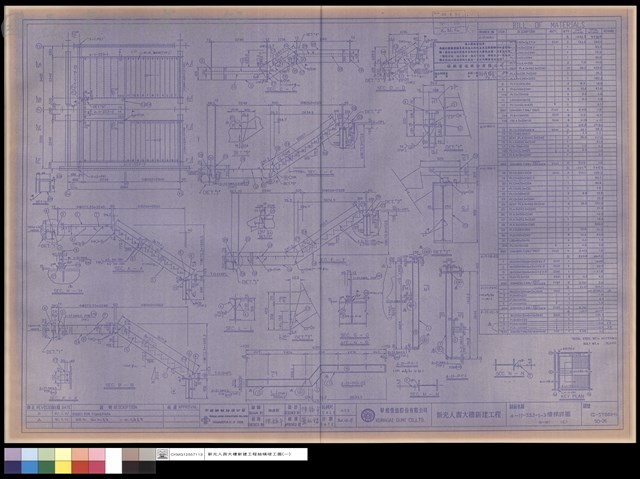Pick the light blue calibration swatch
Viewport: 640px width, 479px height.
click(30, 455)
